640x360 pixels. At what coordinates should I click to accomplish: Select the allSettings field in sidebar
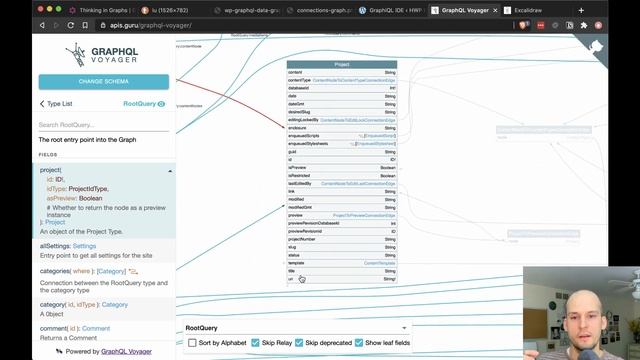point(104,251)
